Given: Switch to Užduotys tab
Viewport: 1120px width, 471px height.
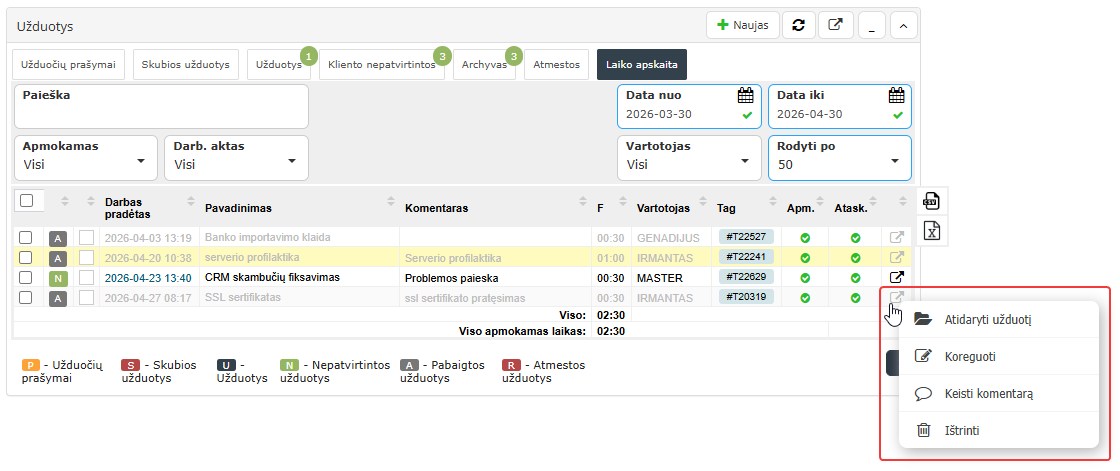Looking at the screenshot, I should coord(279,64).
